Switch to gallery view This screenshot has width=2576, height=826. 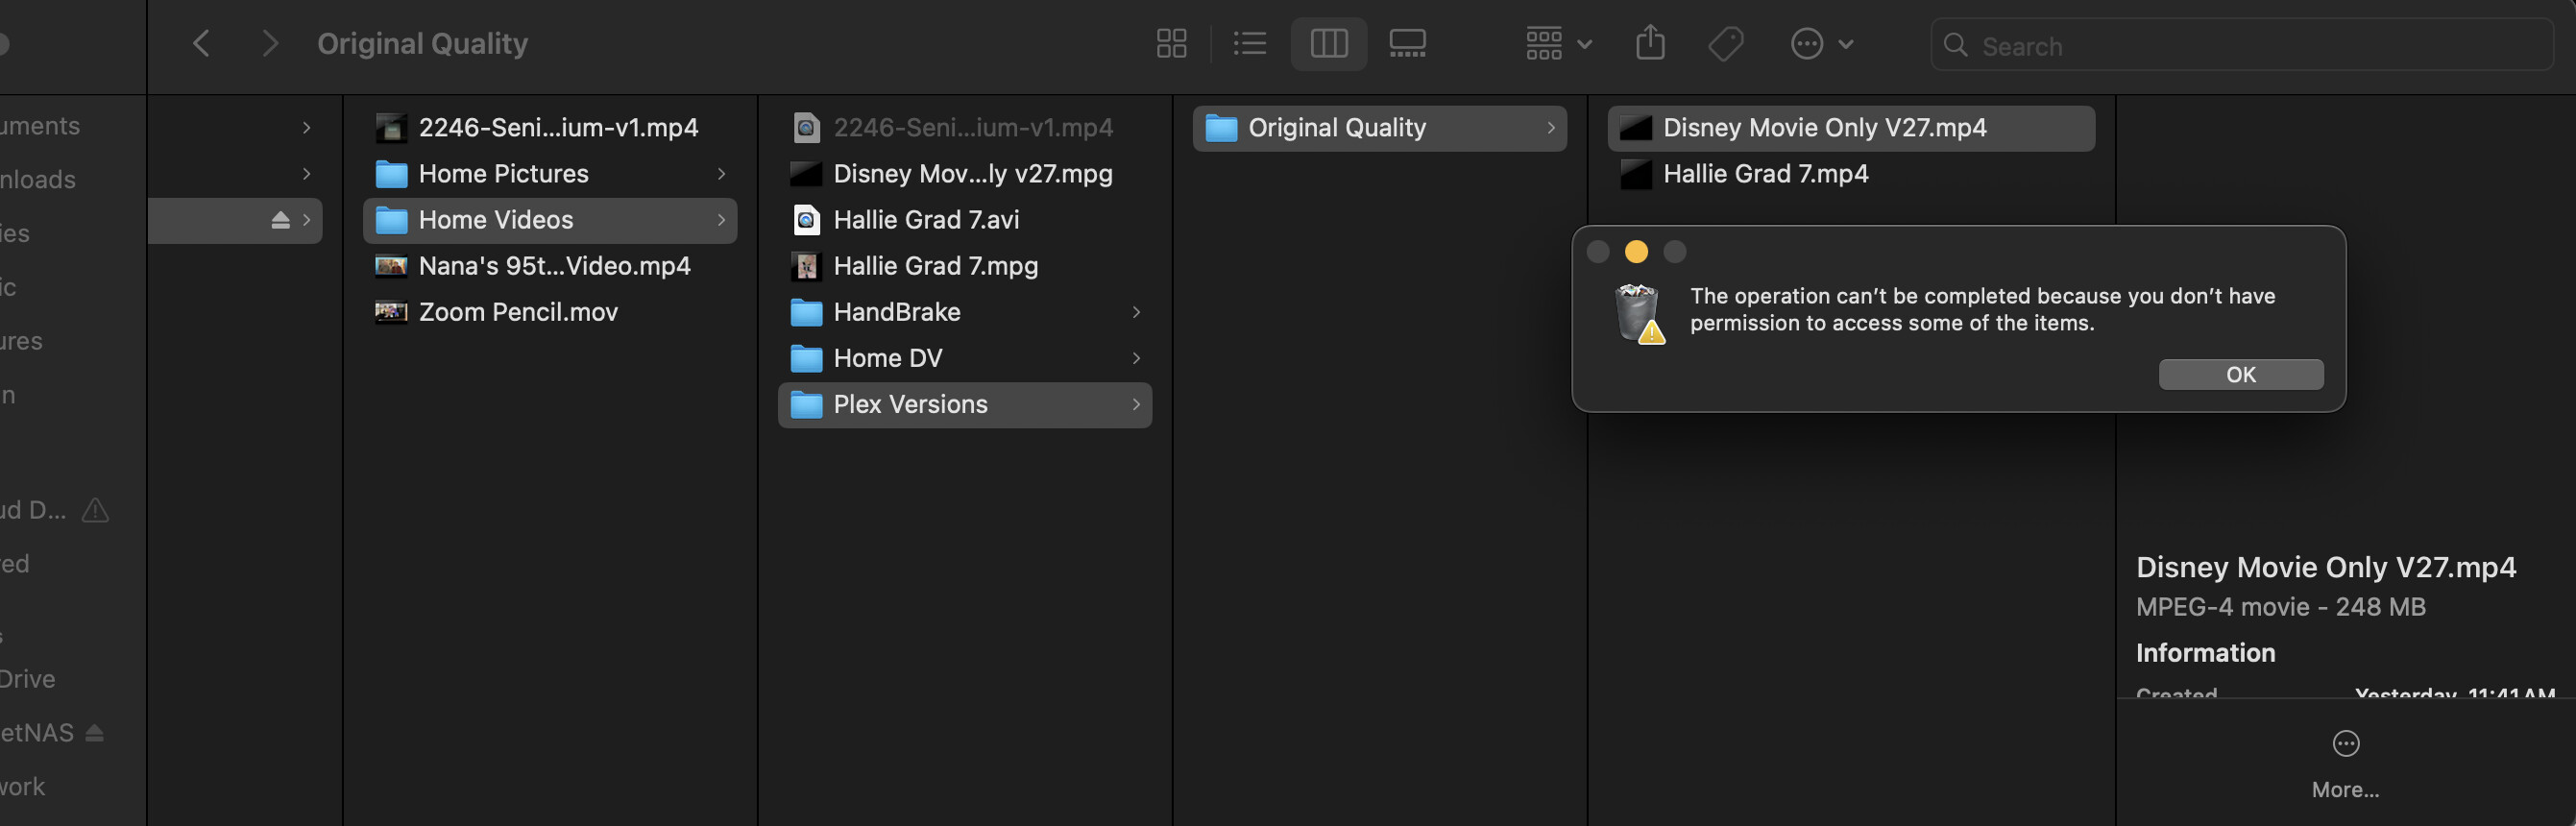click(1407, 44)
